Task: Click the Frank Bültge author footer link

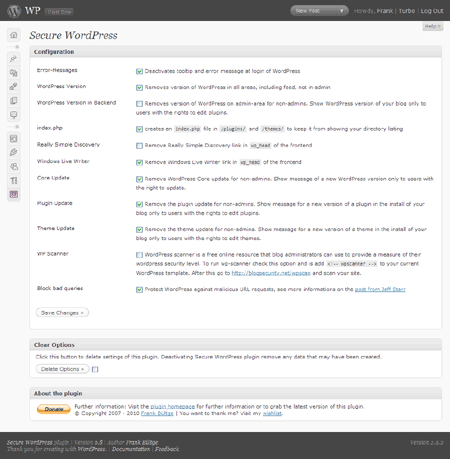Action: coord(142,442)
